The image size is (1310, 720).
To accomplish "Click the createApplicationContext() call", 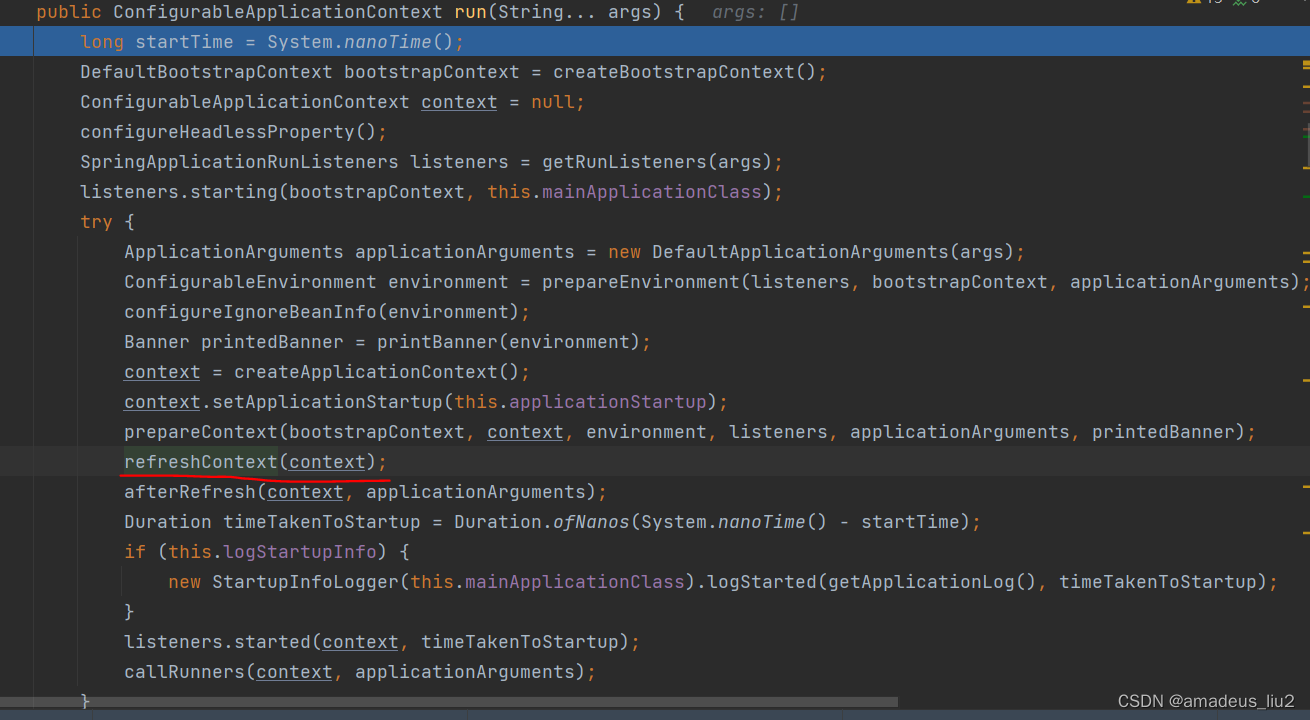I will [x=377, y=372].
